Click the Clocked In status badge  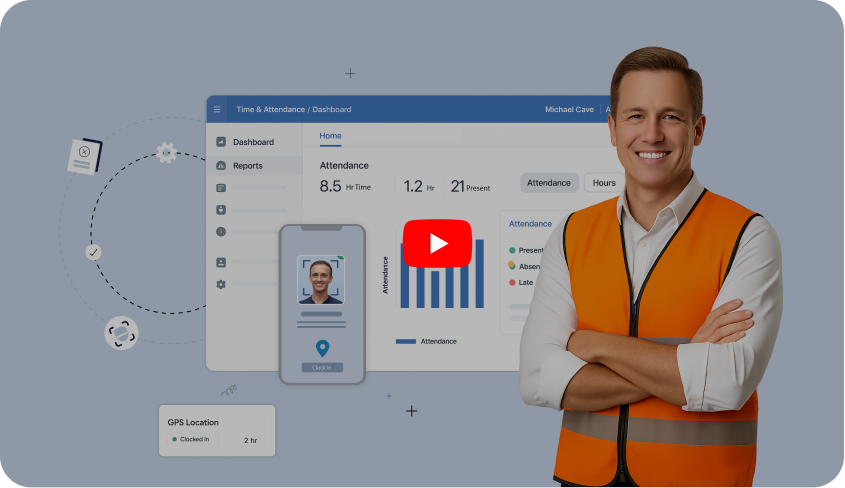coord(193,439)
